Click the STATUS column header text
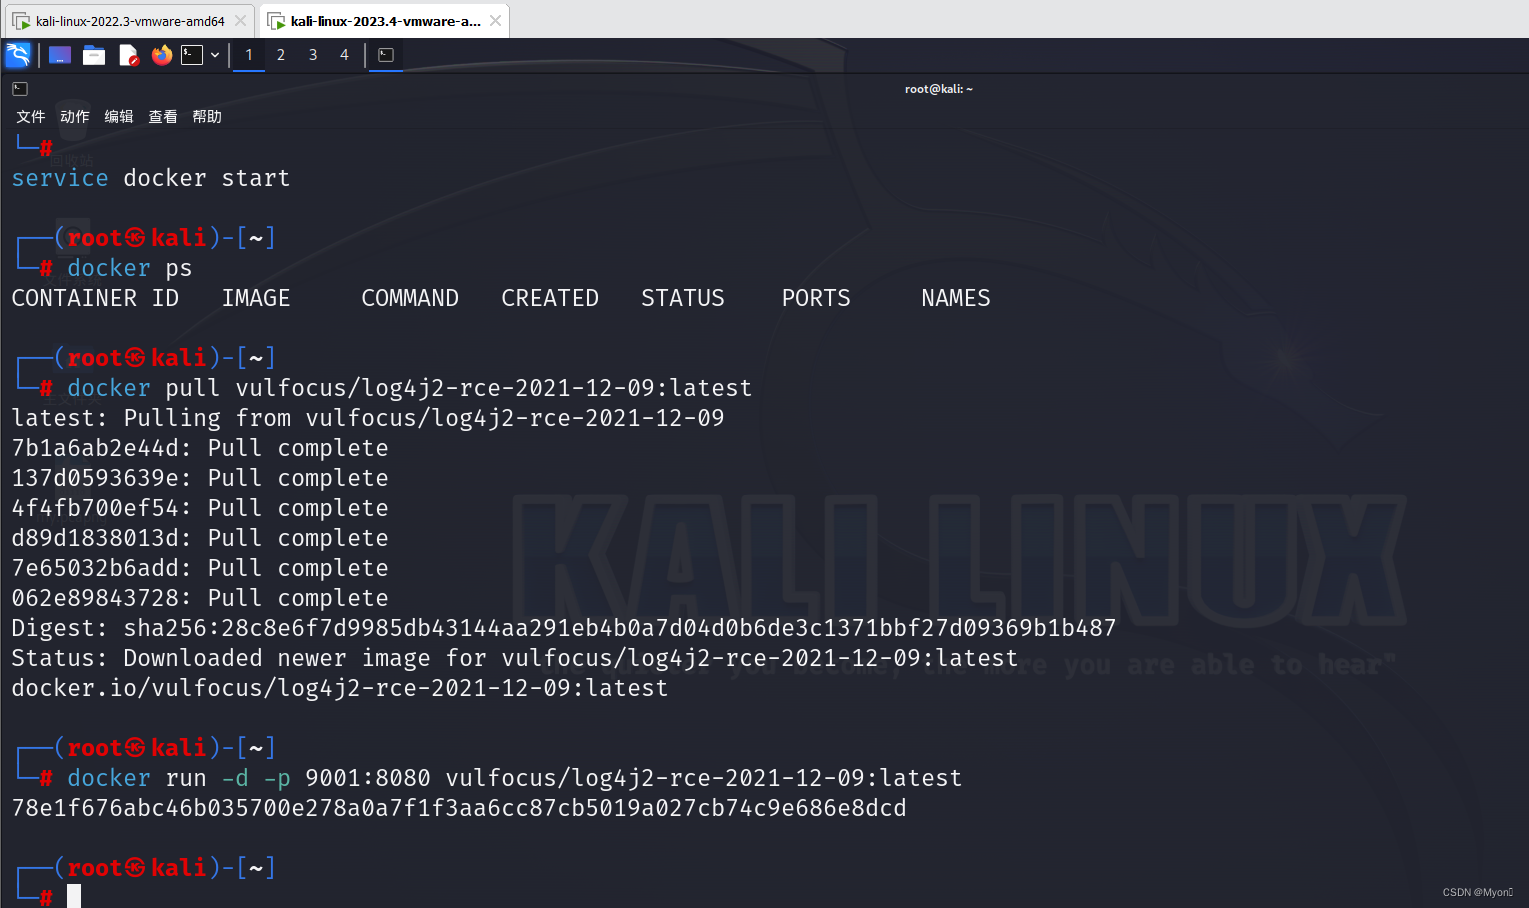 tap(683, 298)
